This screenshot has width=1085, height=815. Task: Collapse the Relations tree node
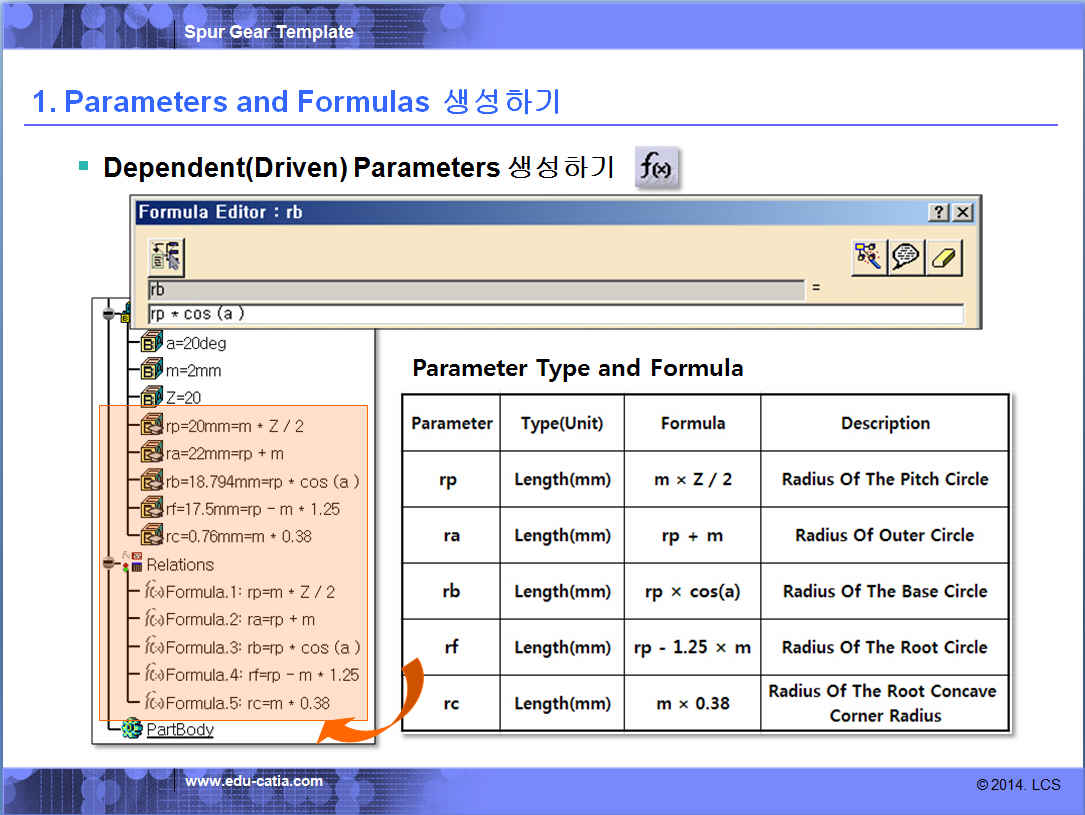[109, 564]
